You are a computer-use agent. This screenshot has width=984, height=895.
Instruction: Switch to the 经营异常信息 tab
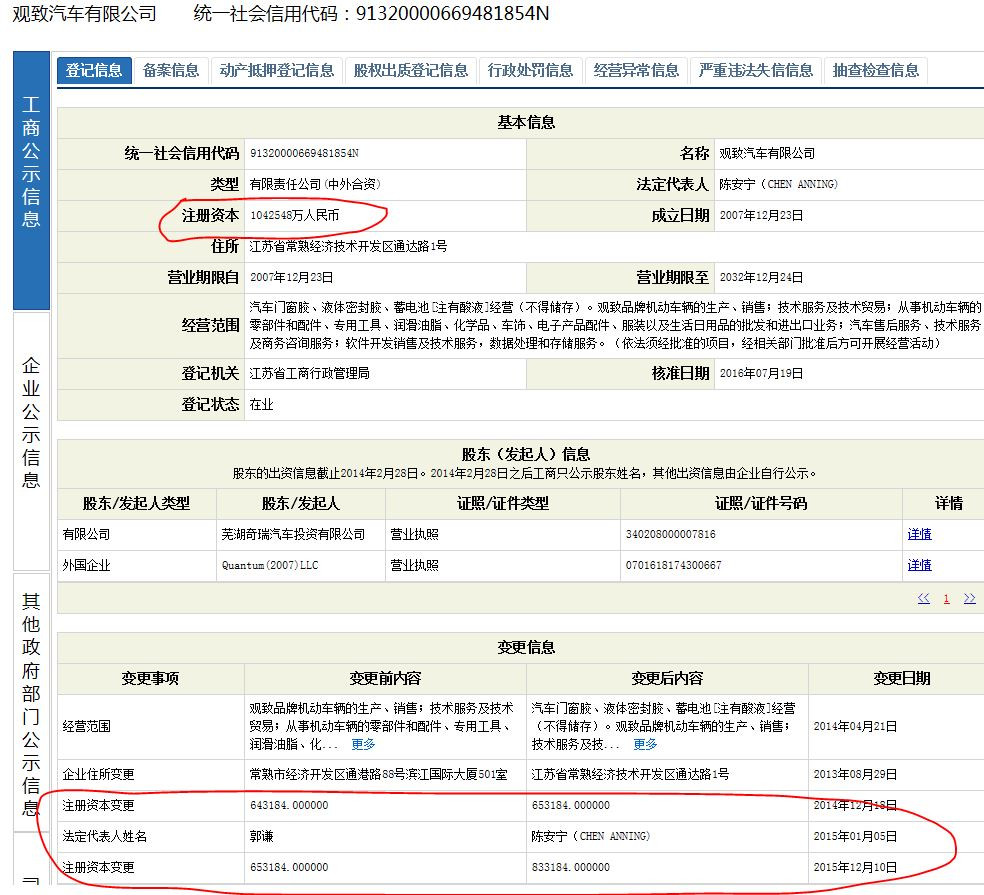click(x=636, y=70)
